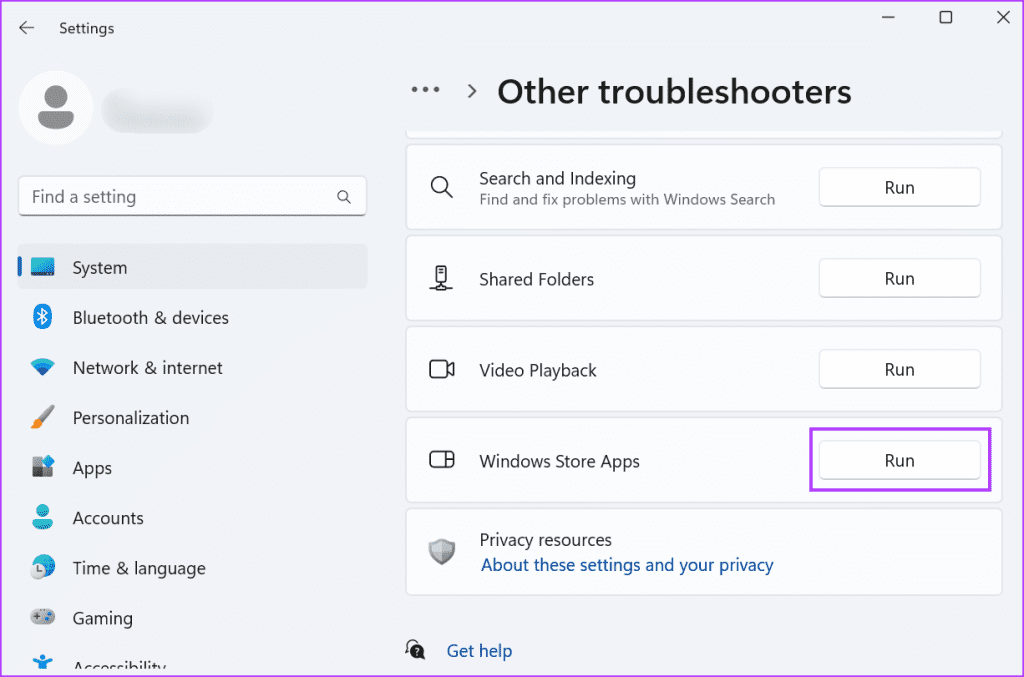Click the search magnifier in Find a setting
Screen dimensions: 1024x677
344,197
